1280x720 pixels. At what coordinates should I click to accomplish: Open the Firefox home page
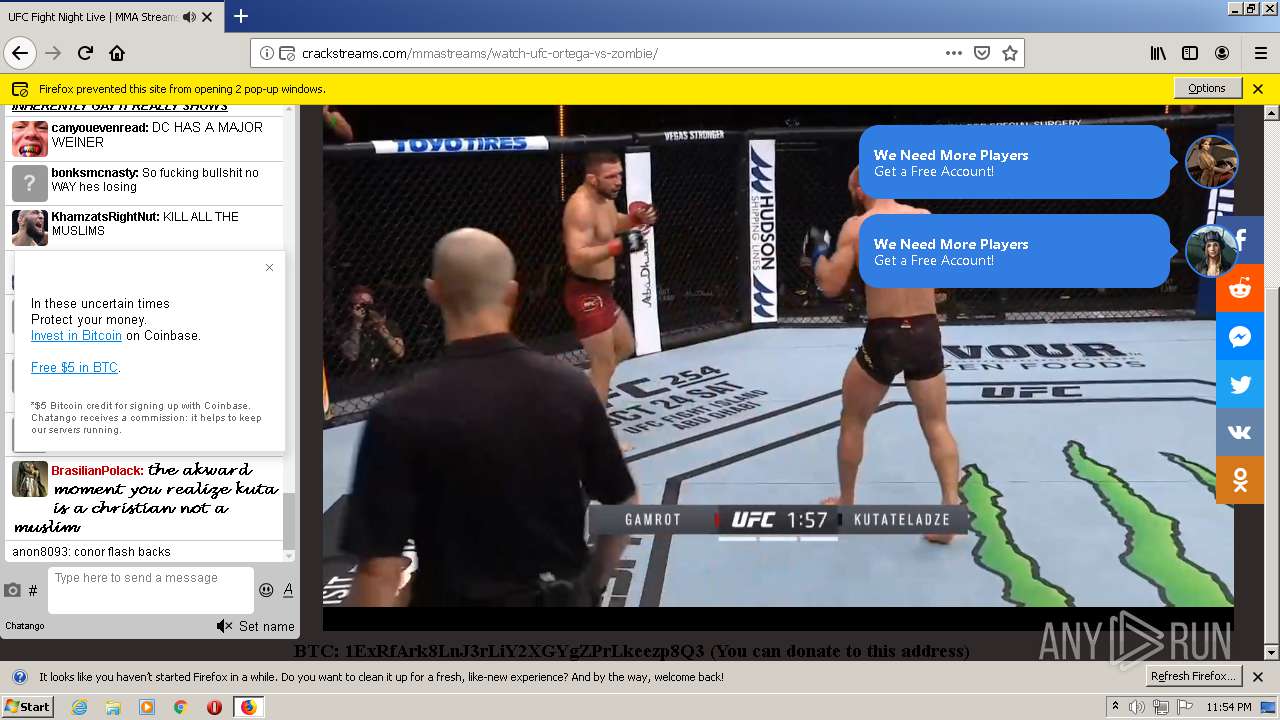(x=117, y=53)
